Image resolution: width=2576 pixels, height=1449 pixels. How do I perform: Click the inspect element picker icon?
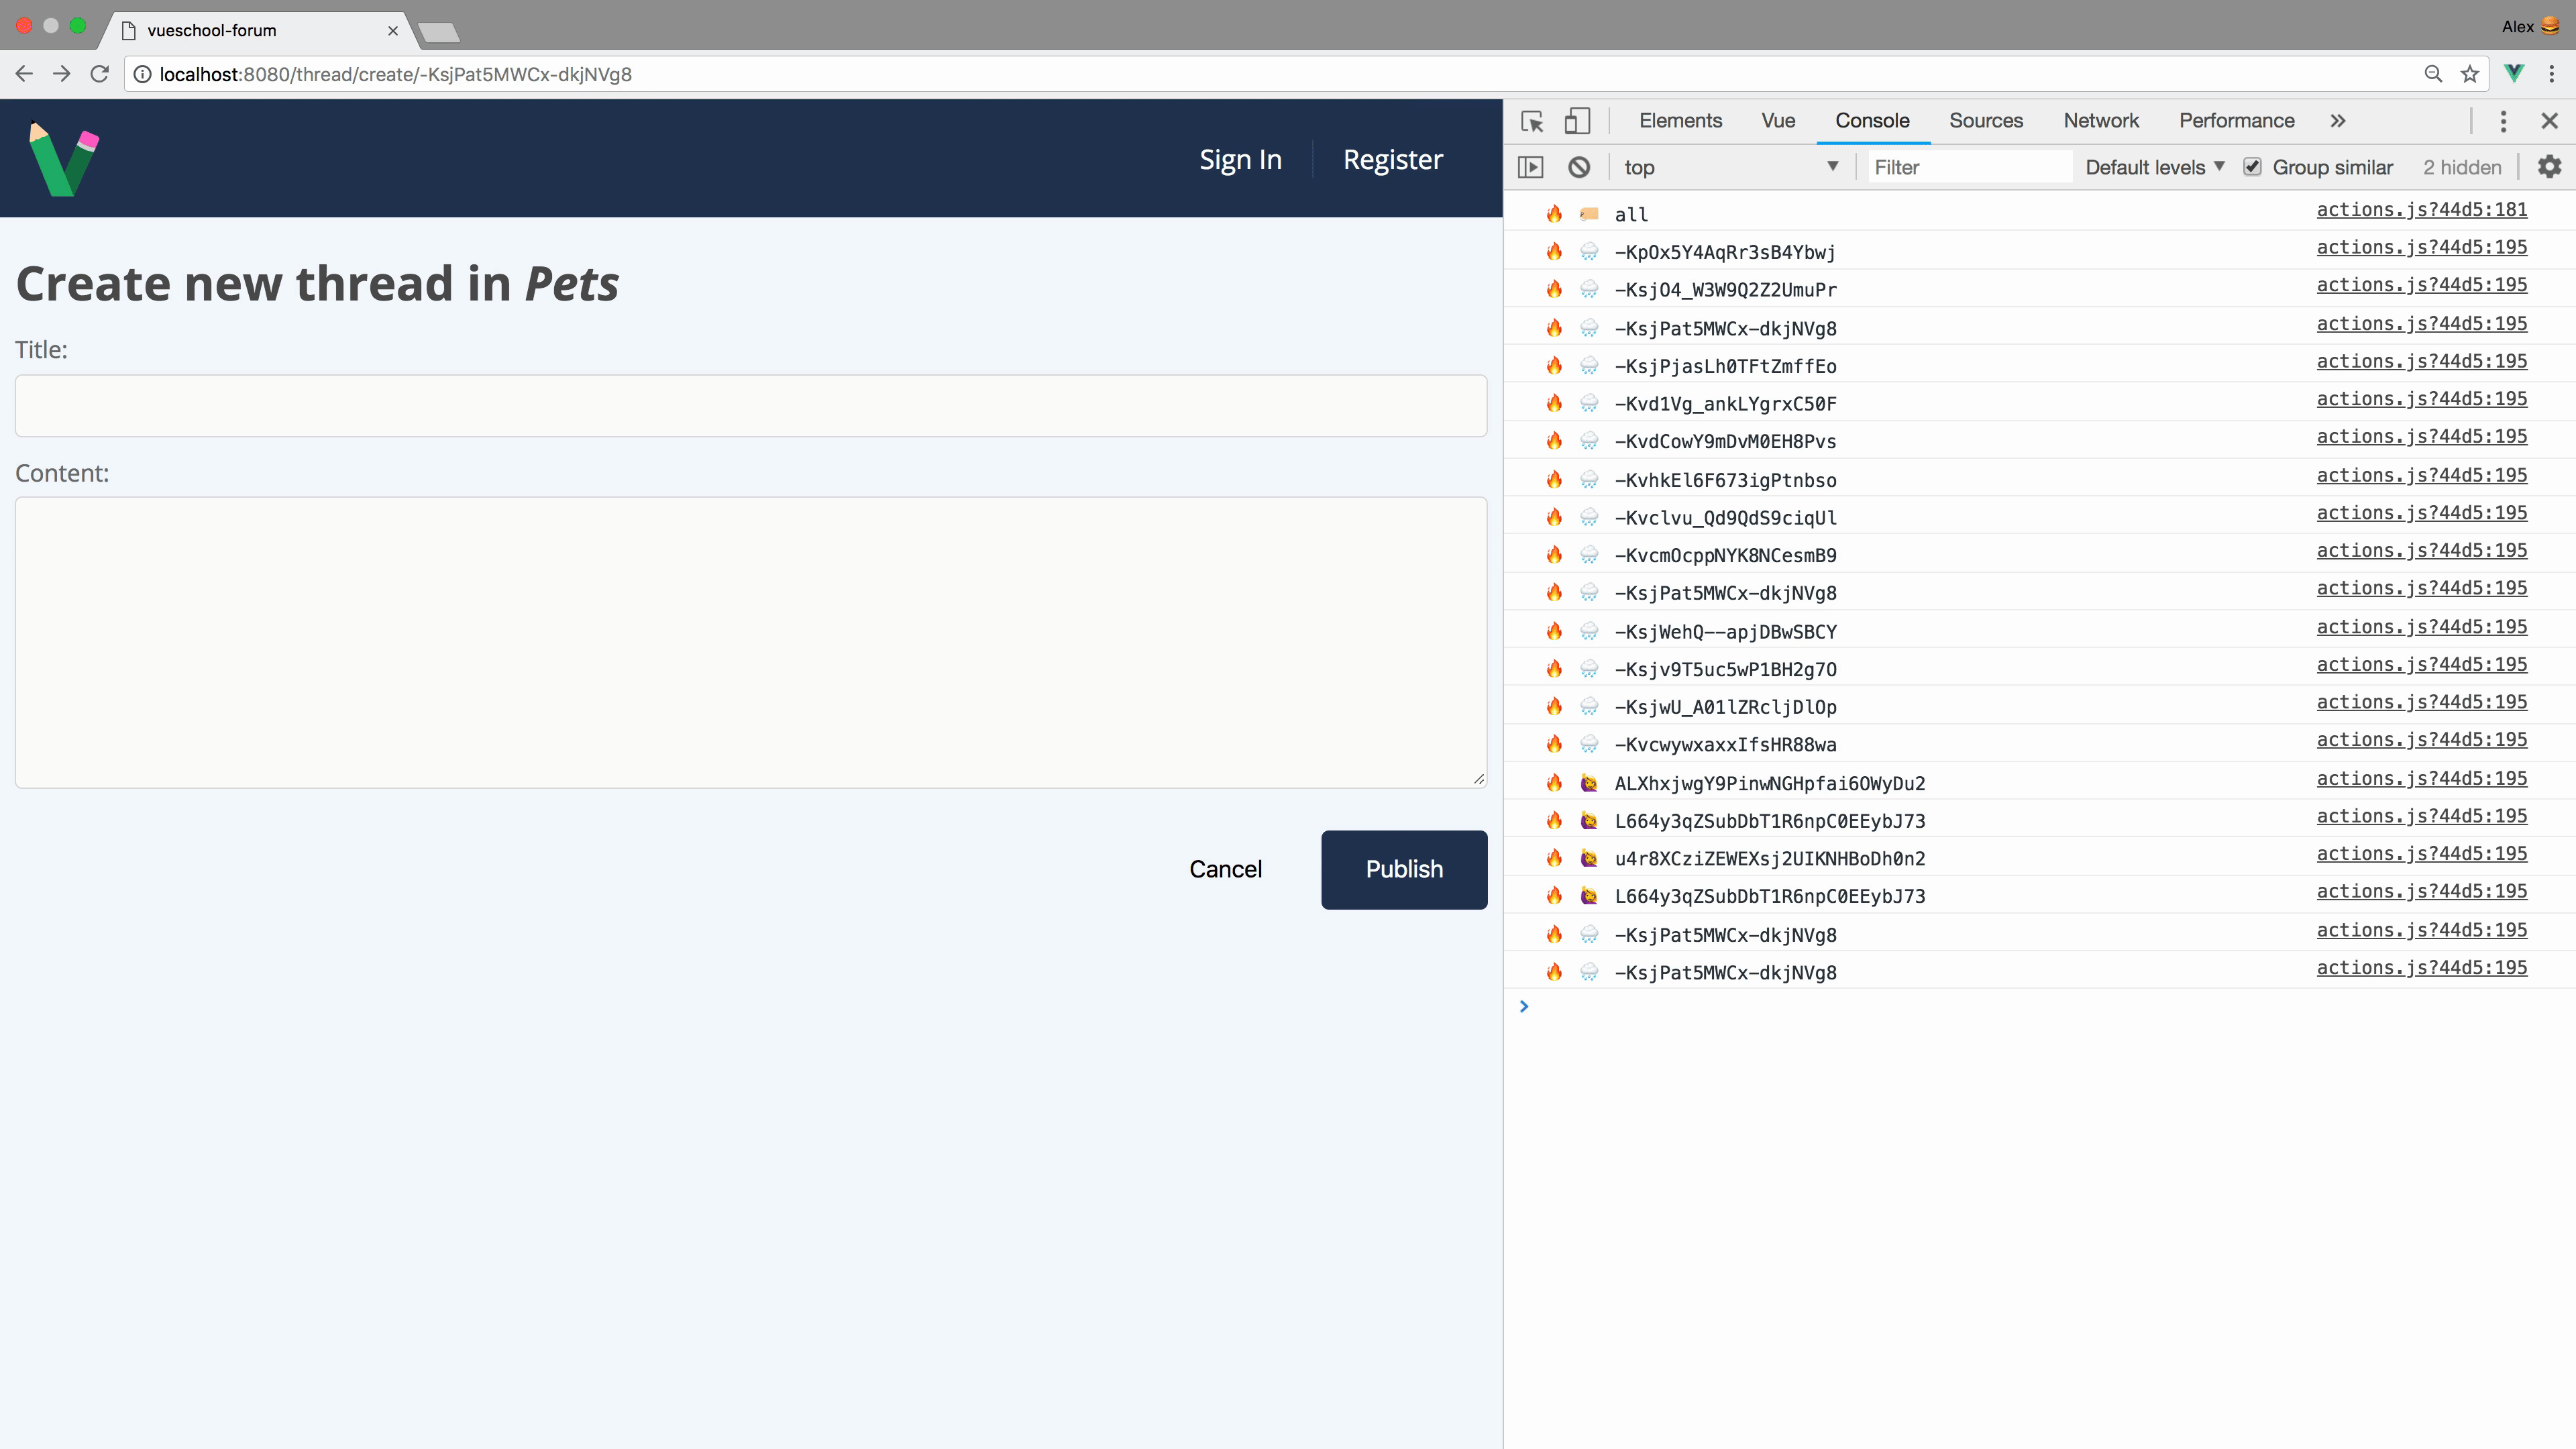pyautogui.click(x=1532, y=121)
